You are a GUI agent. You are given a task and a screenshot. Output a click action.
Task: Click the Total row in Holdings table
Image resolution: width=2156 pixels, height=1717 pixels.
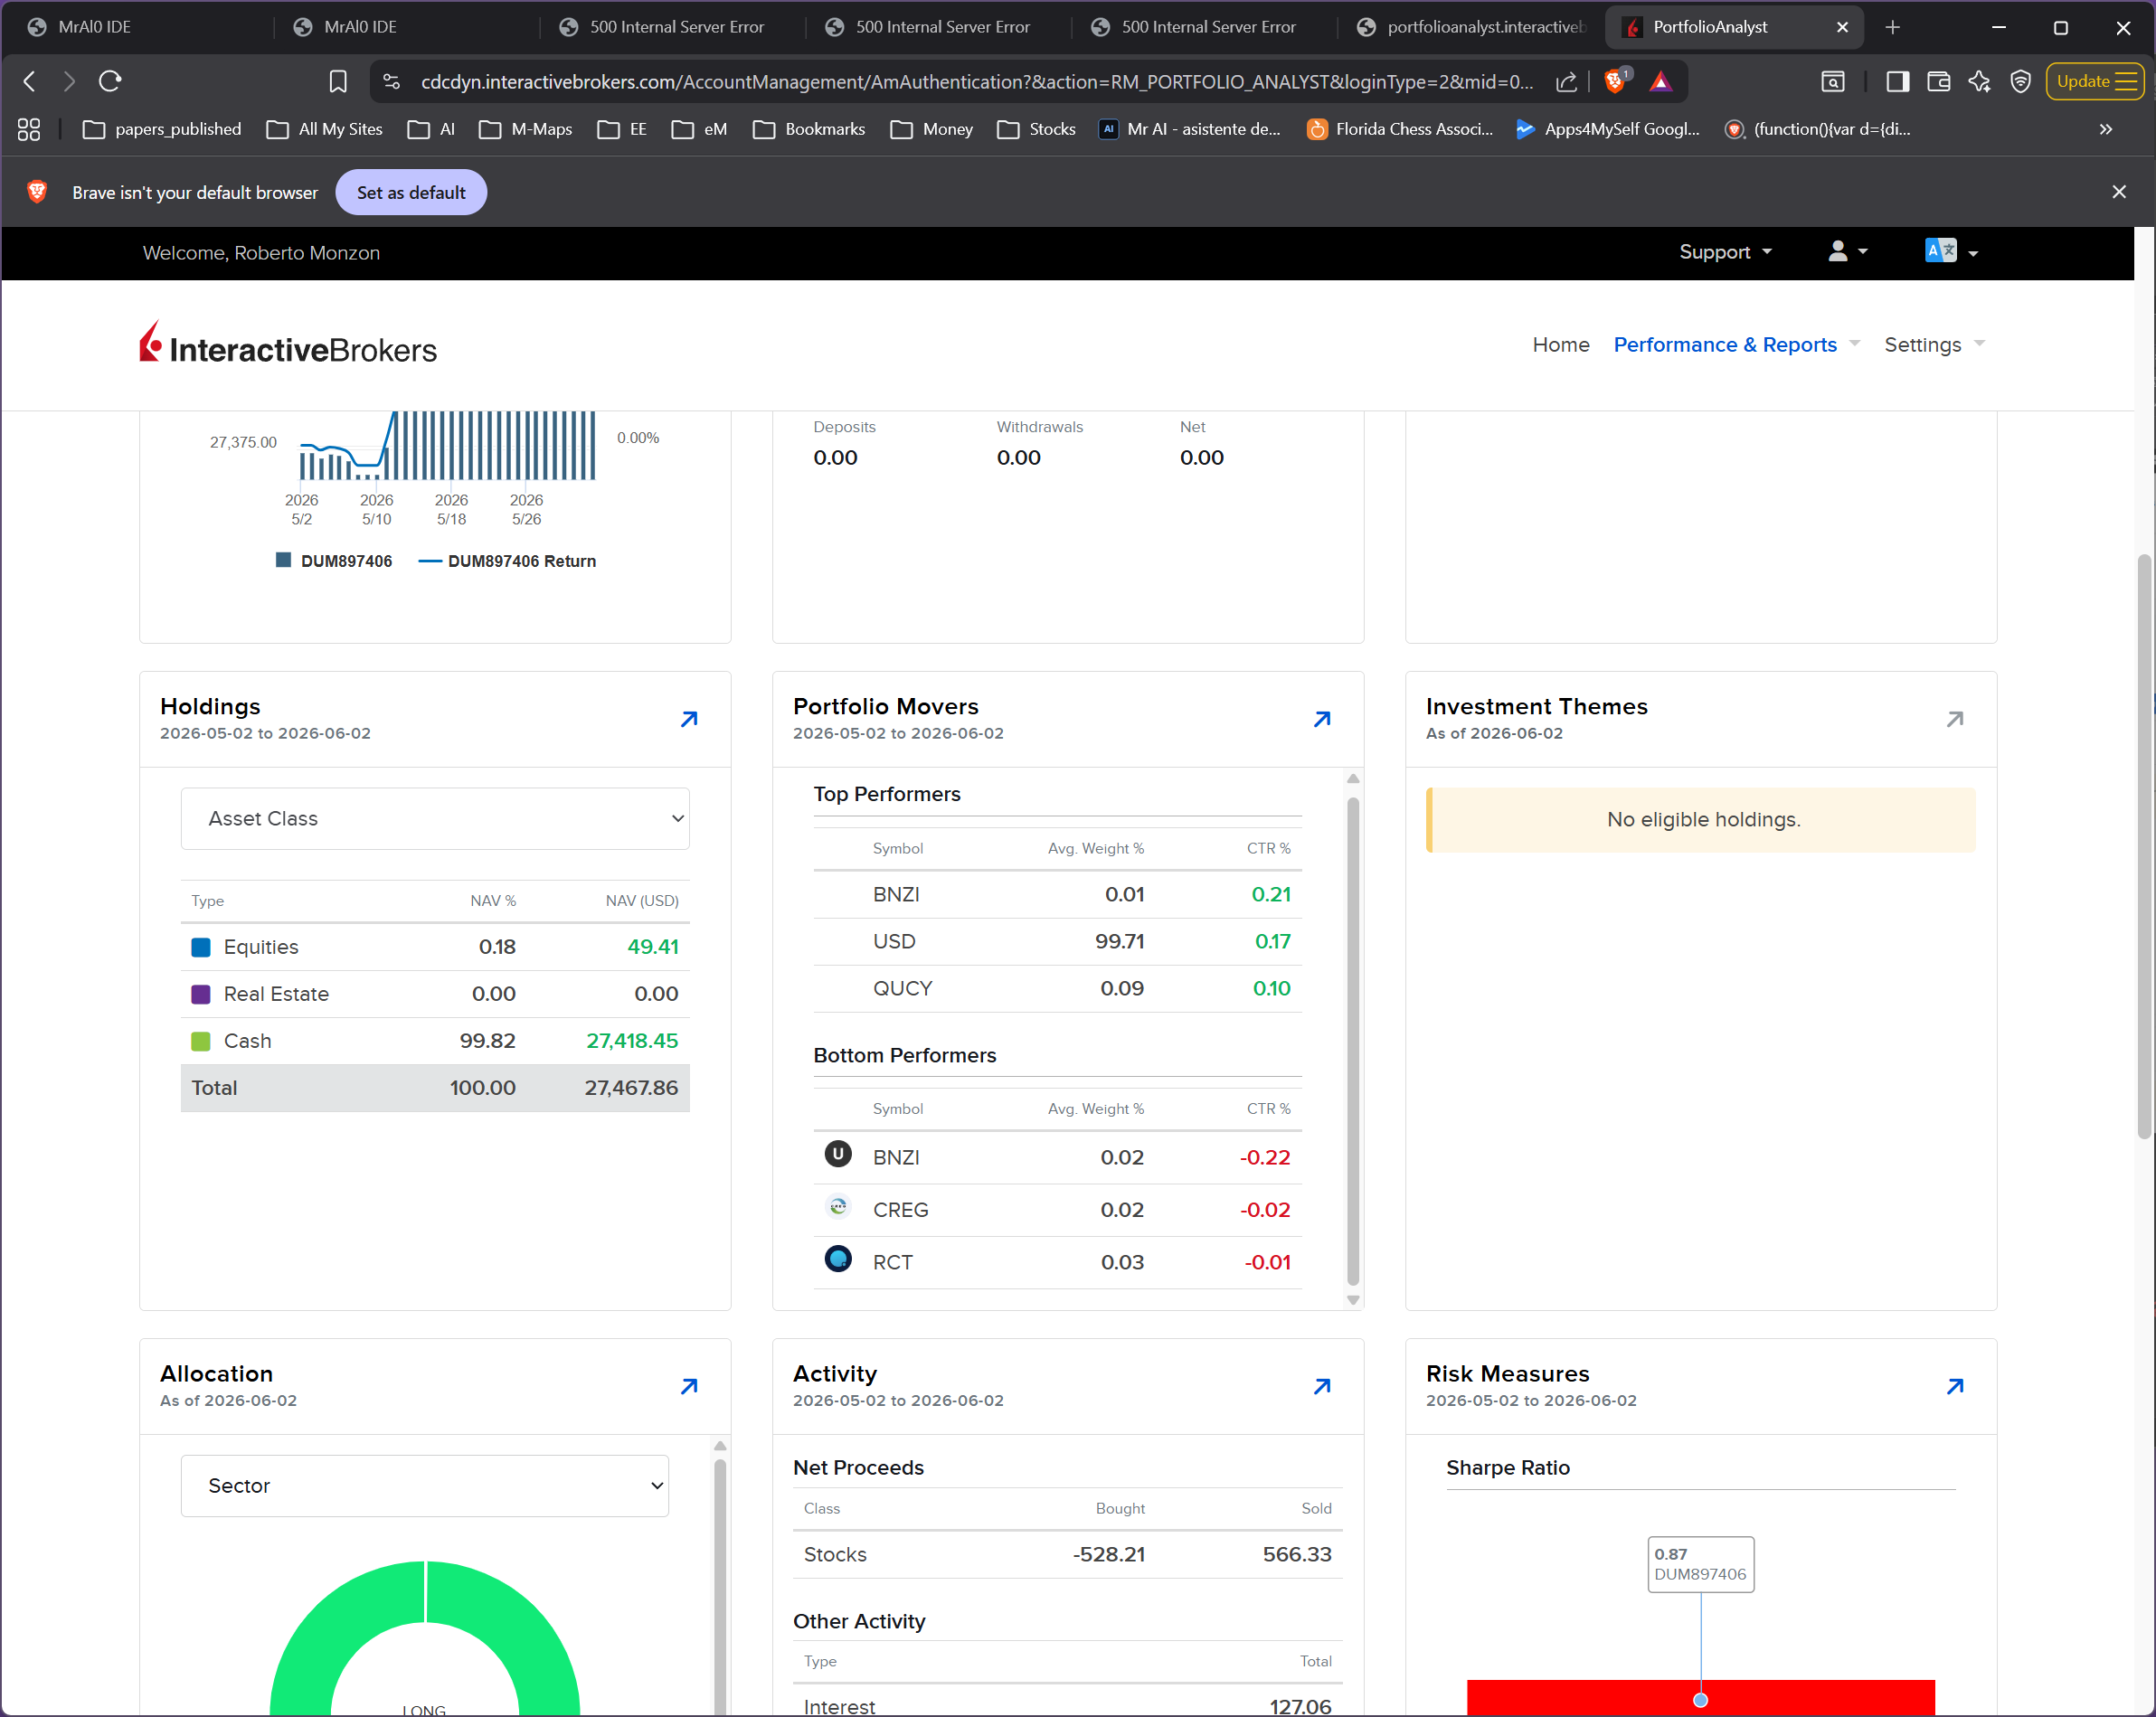[435, 1088]
